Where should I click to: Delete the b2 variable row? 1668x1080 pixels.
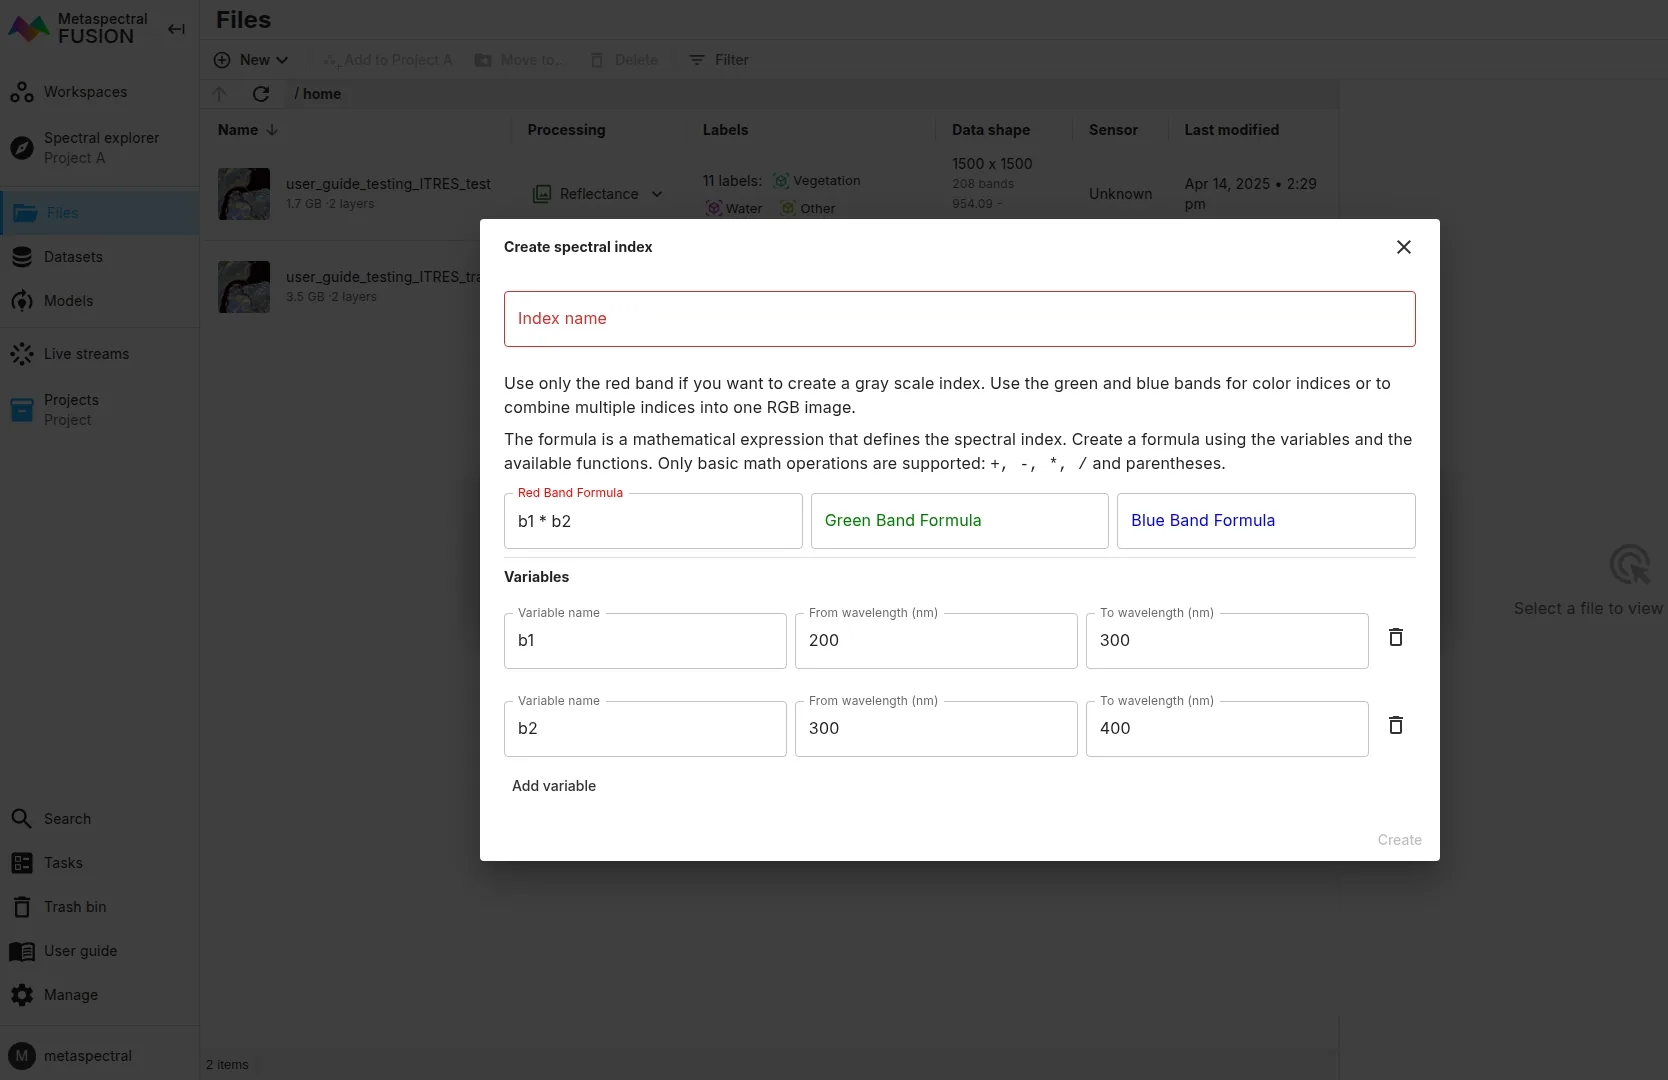1395,726
